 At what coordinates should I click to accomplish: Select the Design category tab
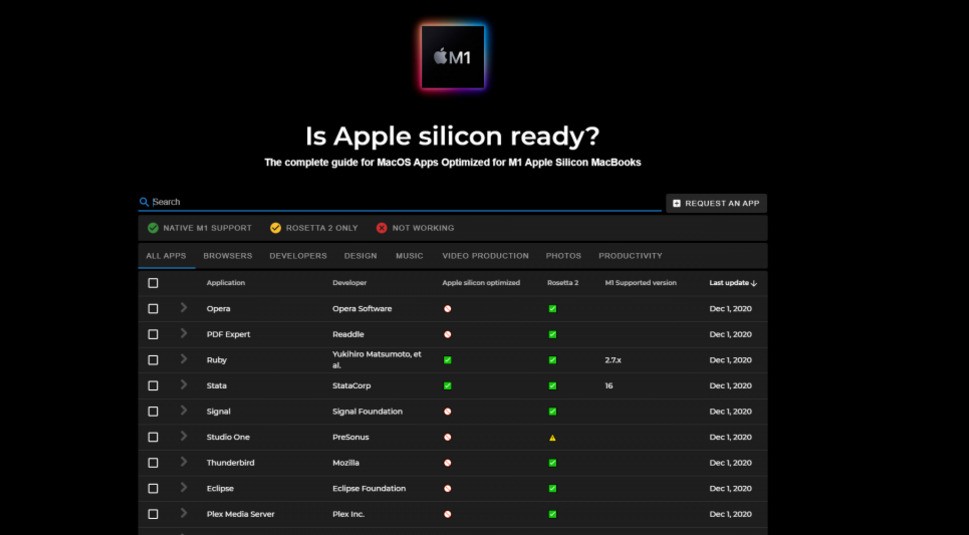tap(360, 256)
